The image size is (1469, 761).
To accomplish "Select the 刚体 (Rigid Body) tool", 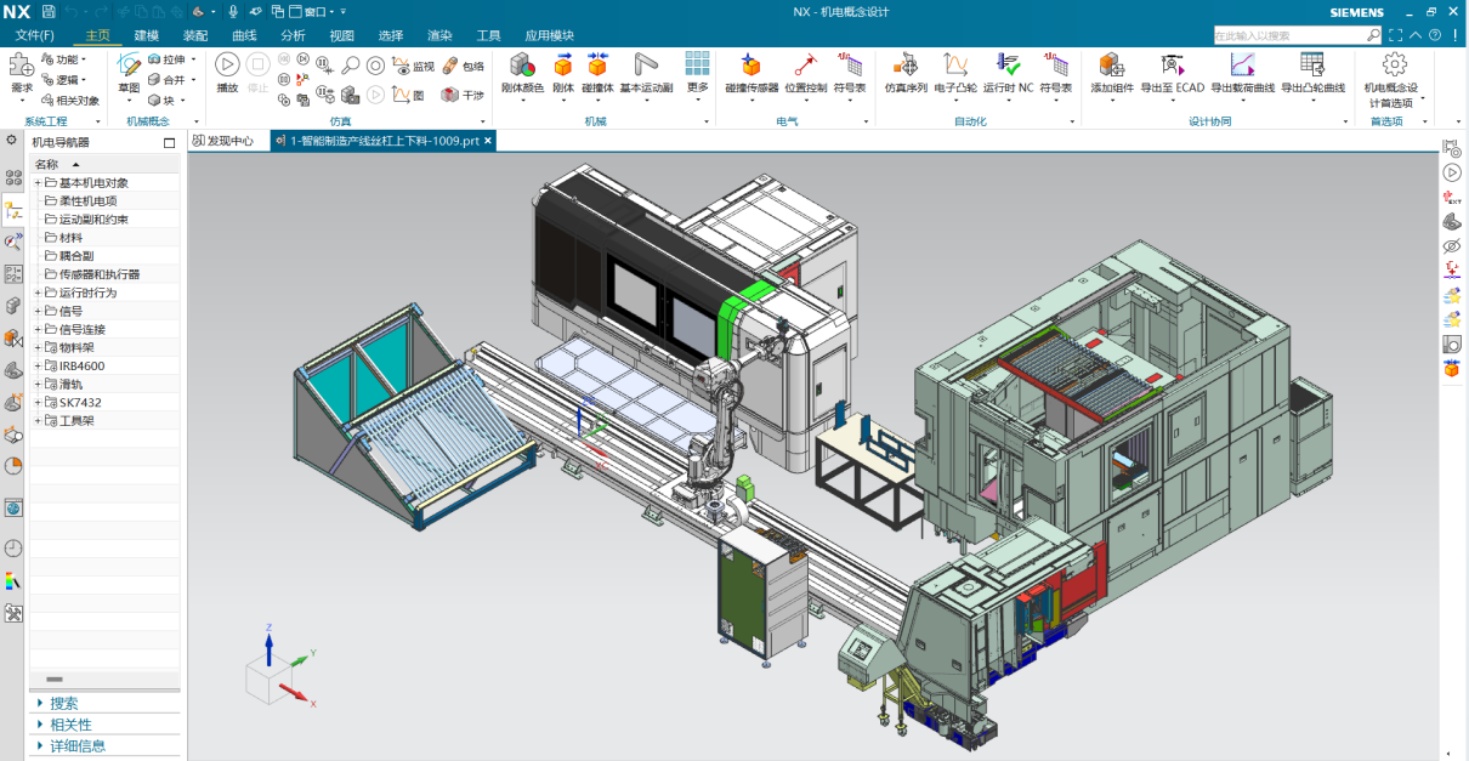I will (563, 66).
